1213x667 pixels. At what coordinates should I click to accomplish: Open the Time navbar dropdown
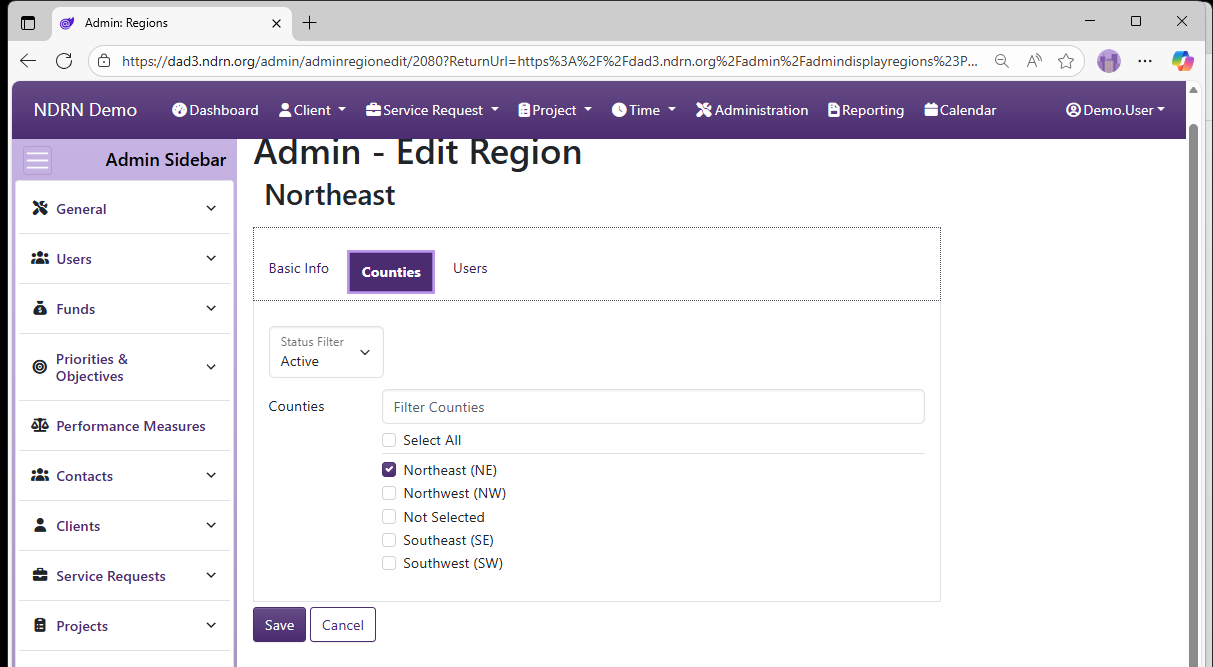click(644, 110)
